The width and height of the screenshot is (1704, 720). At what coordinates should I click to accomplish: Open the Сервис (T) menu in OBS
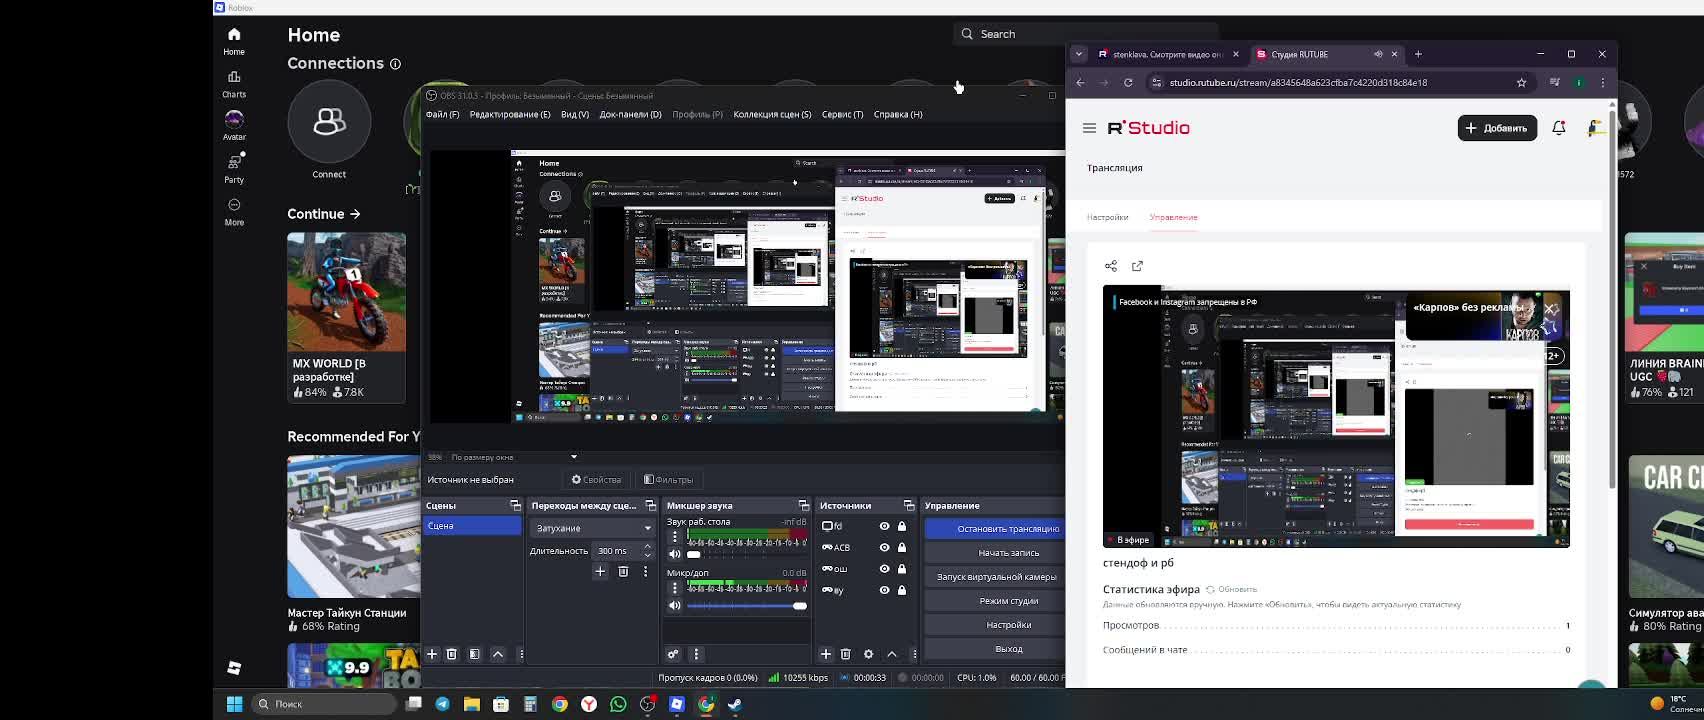[x=842, y=114]
